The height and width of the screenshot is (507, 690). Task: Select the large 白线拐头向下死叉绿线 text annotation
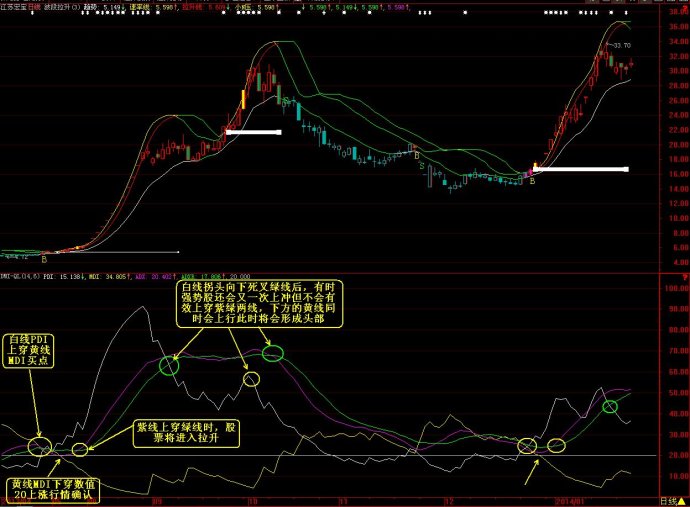coord(259,303)
